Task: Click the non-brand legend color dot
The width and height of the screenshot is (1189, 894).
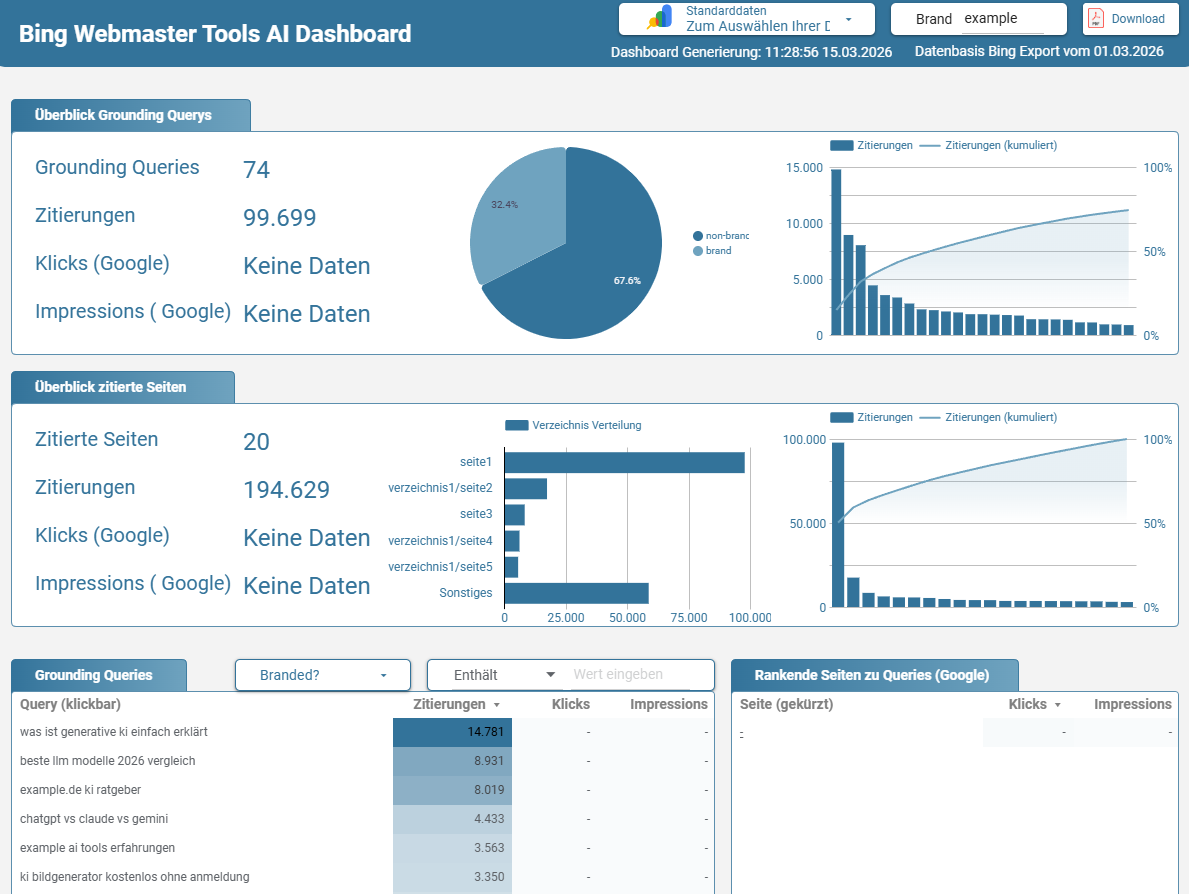Action: 698,236
